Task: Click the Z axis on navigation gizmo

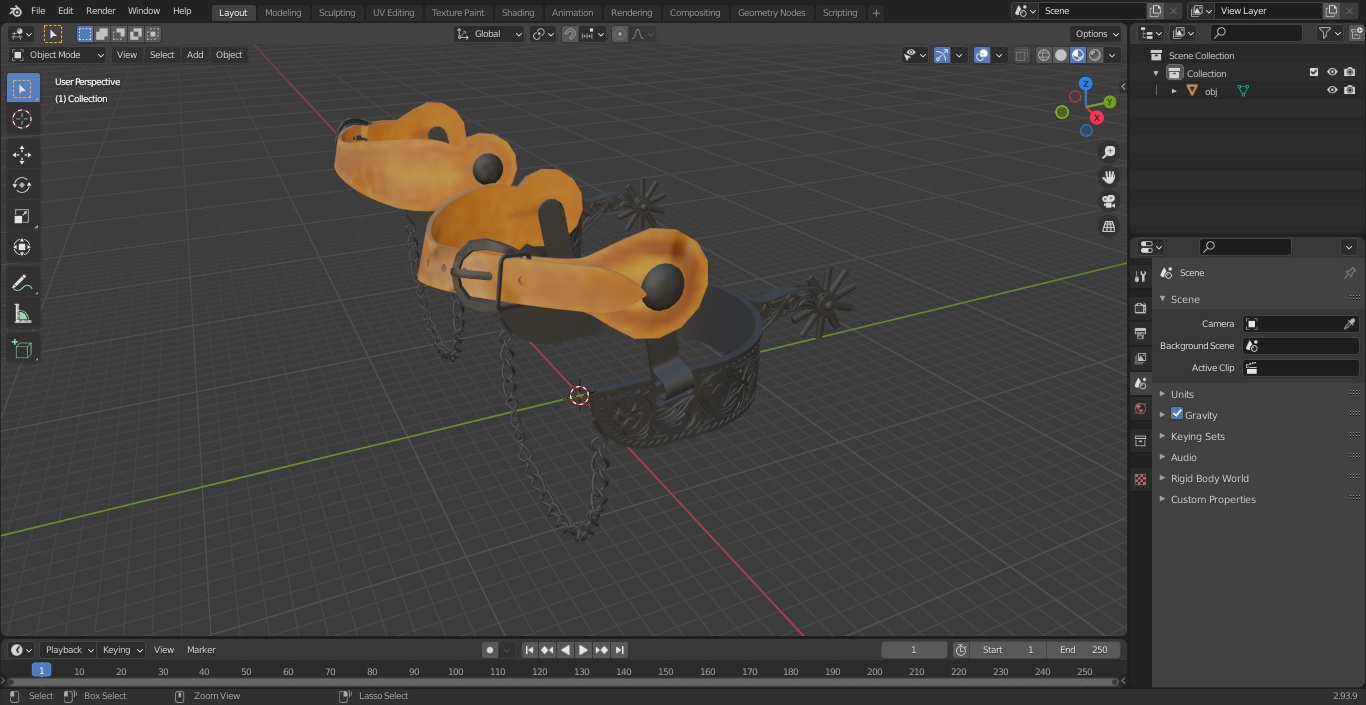Action: (x=1086, y=84)
